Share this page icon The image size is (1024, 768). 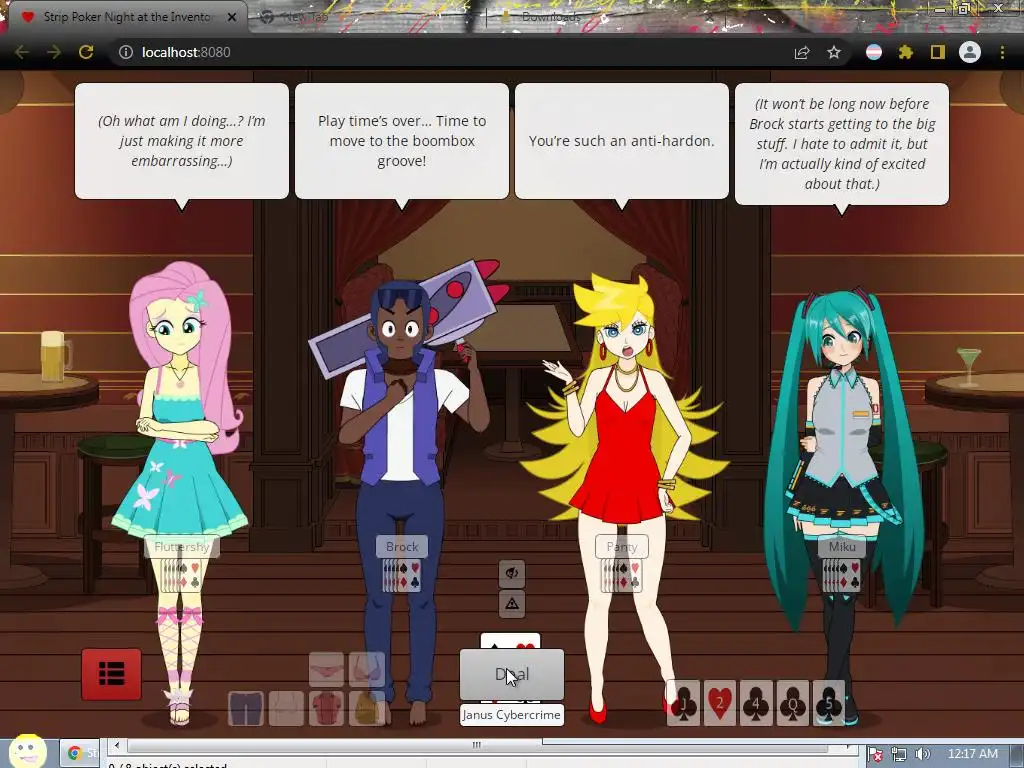coord(802,52)
